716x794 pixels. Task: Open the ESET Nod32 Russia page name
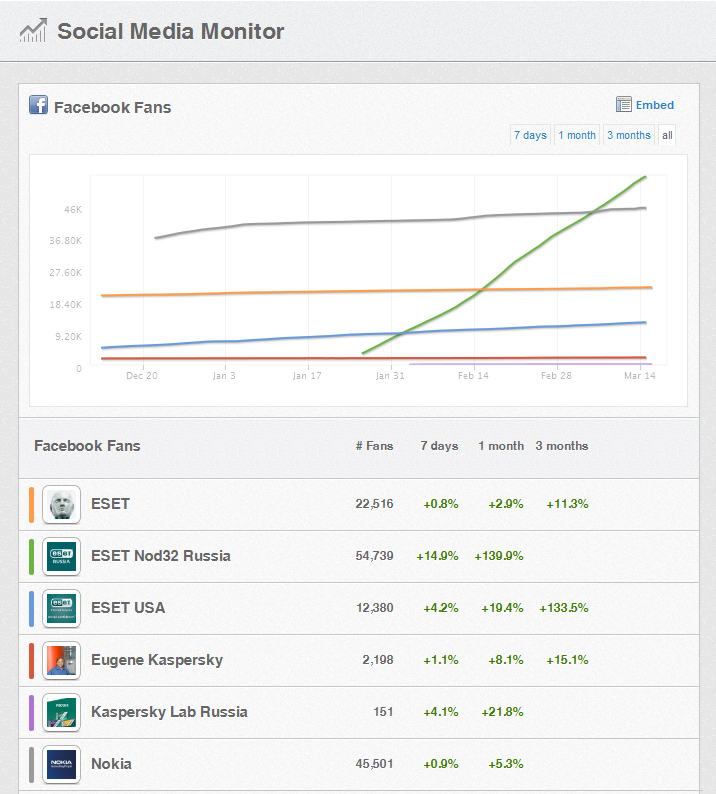pos(161,556)
